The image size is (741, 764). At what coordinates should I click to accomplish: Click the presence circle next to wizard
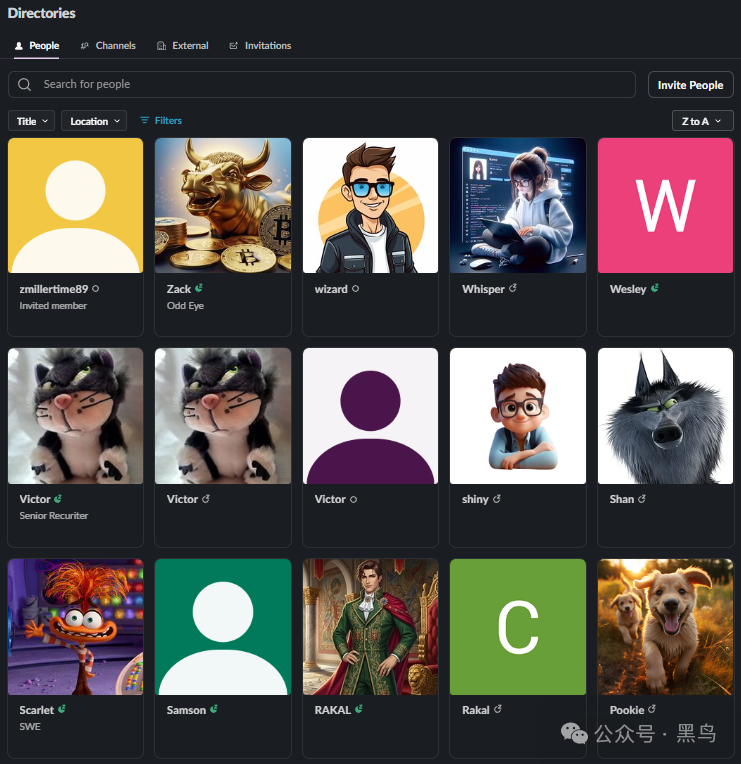[x=355, y=288]
